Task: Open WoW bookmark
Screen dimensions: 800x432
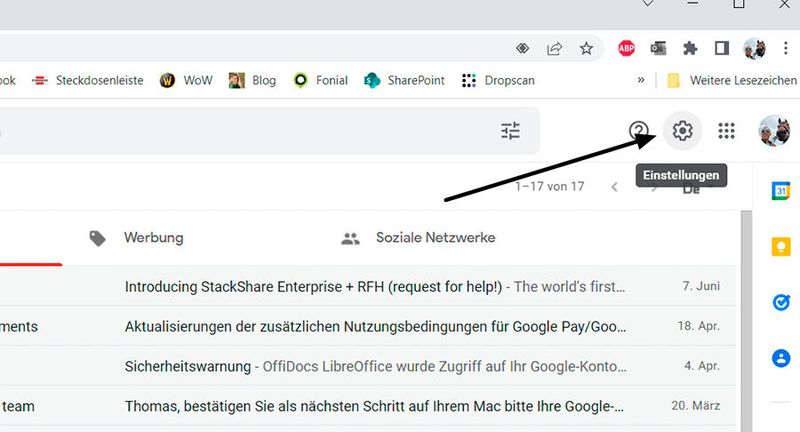Action: point(186,80)
